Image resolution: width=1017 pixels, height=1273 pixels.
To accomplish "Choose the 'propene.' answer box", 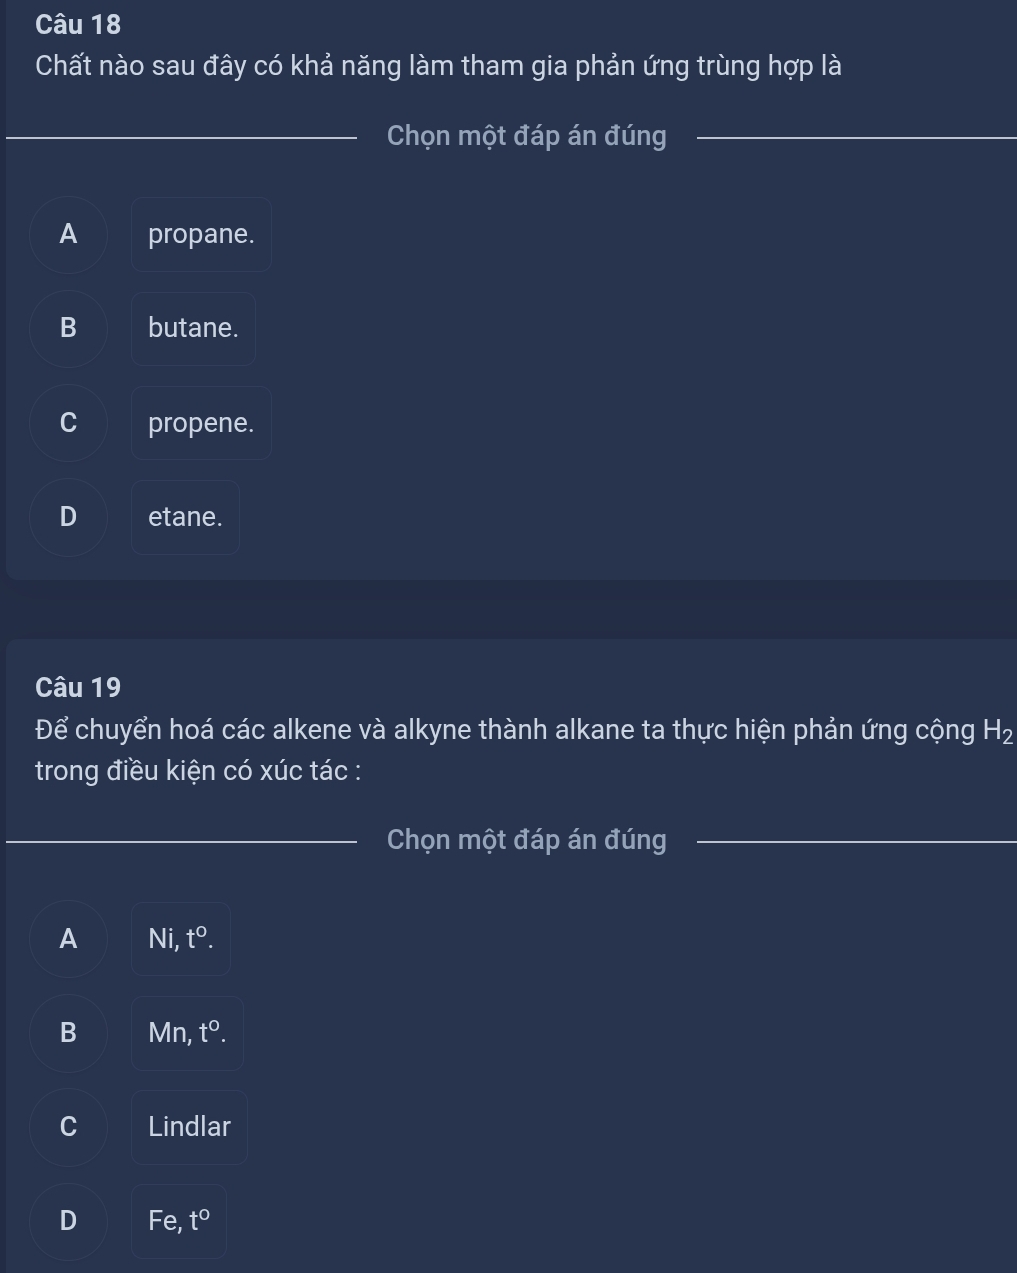I will click(x=201, y=423).
